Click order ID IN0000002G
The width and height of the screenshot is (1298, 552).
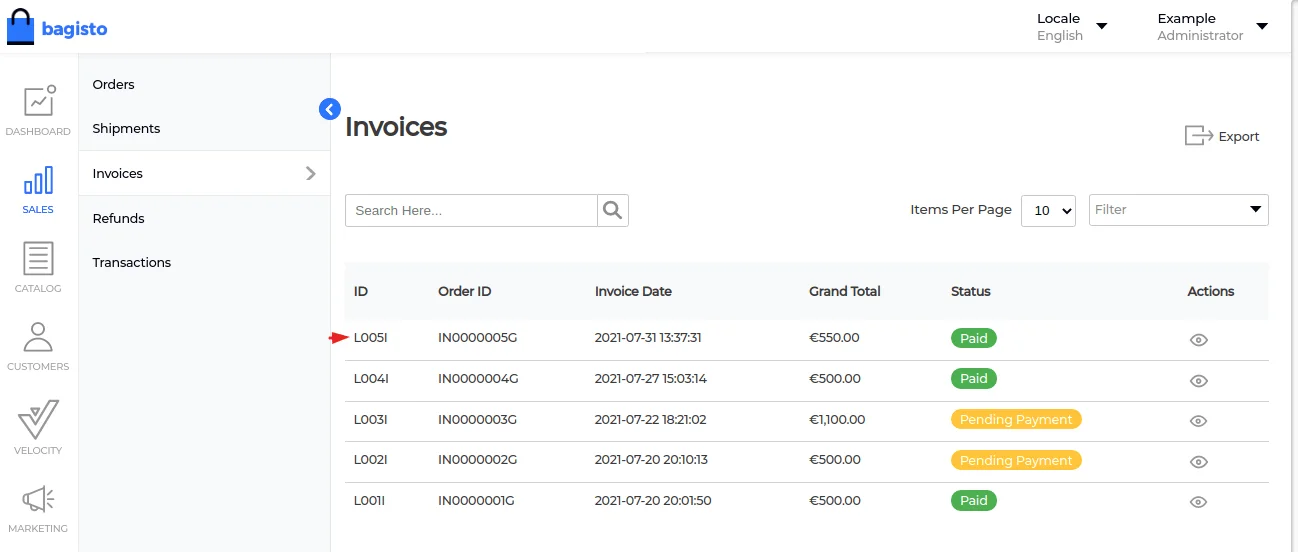pyautogui.click(x=478, y=460)
